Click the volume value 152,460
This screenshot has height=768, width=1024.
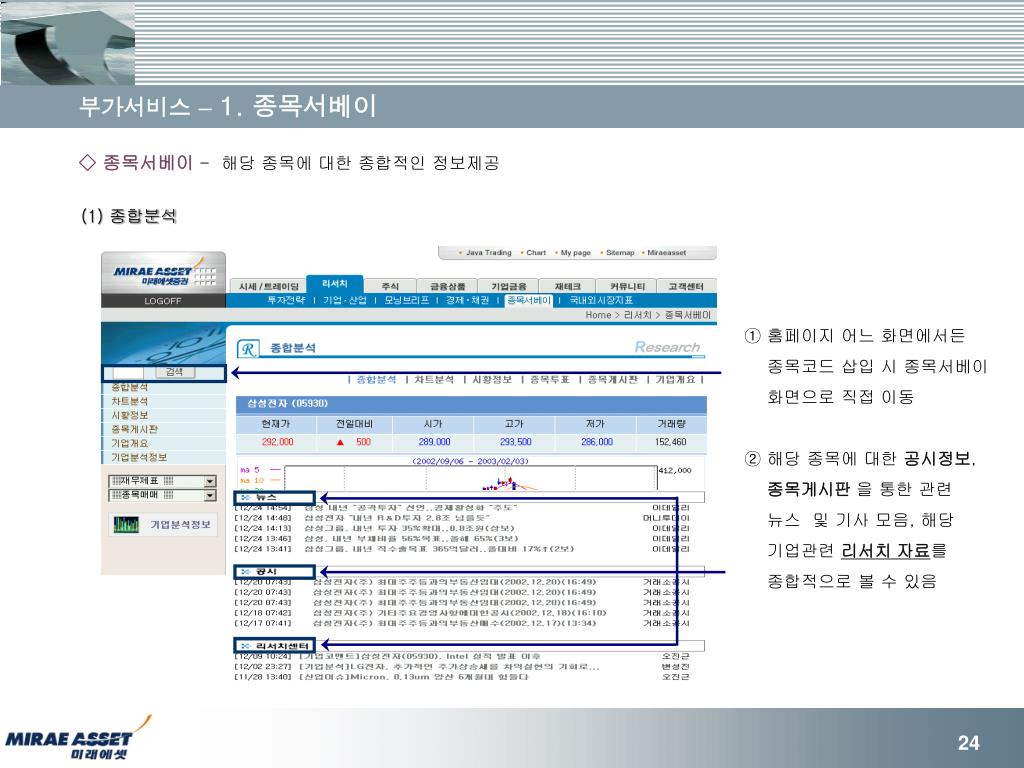670,442
